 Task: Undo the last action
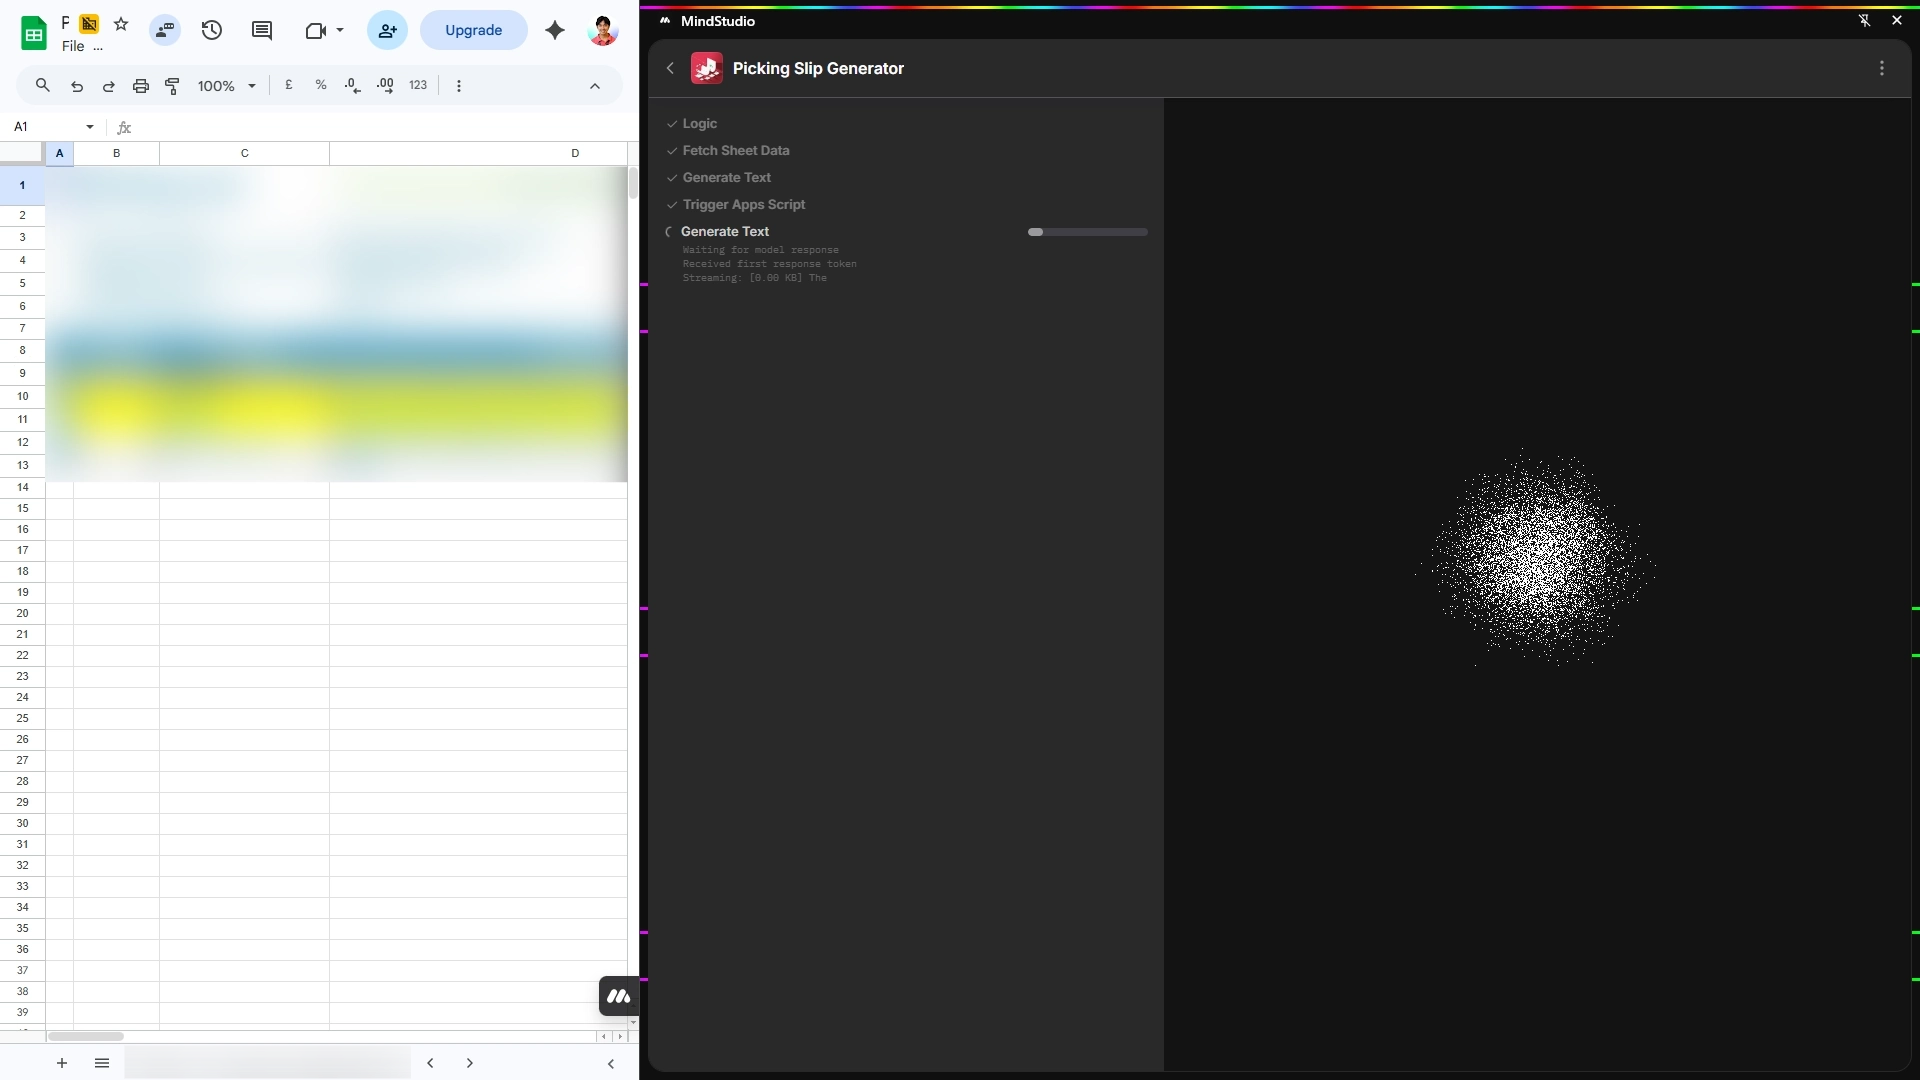tap(77, 86)
